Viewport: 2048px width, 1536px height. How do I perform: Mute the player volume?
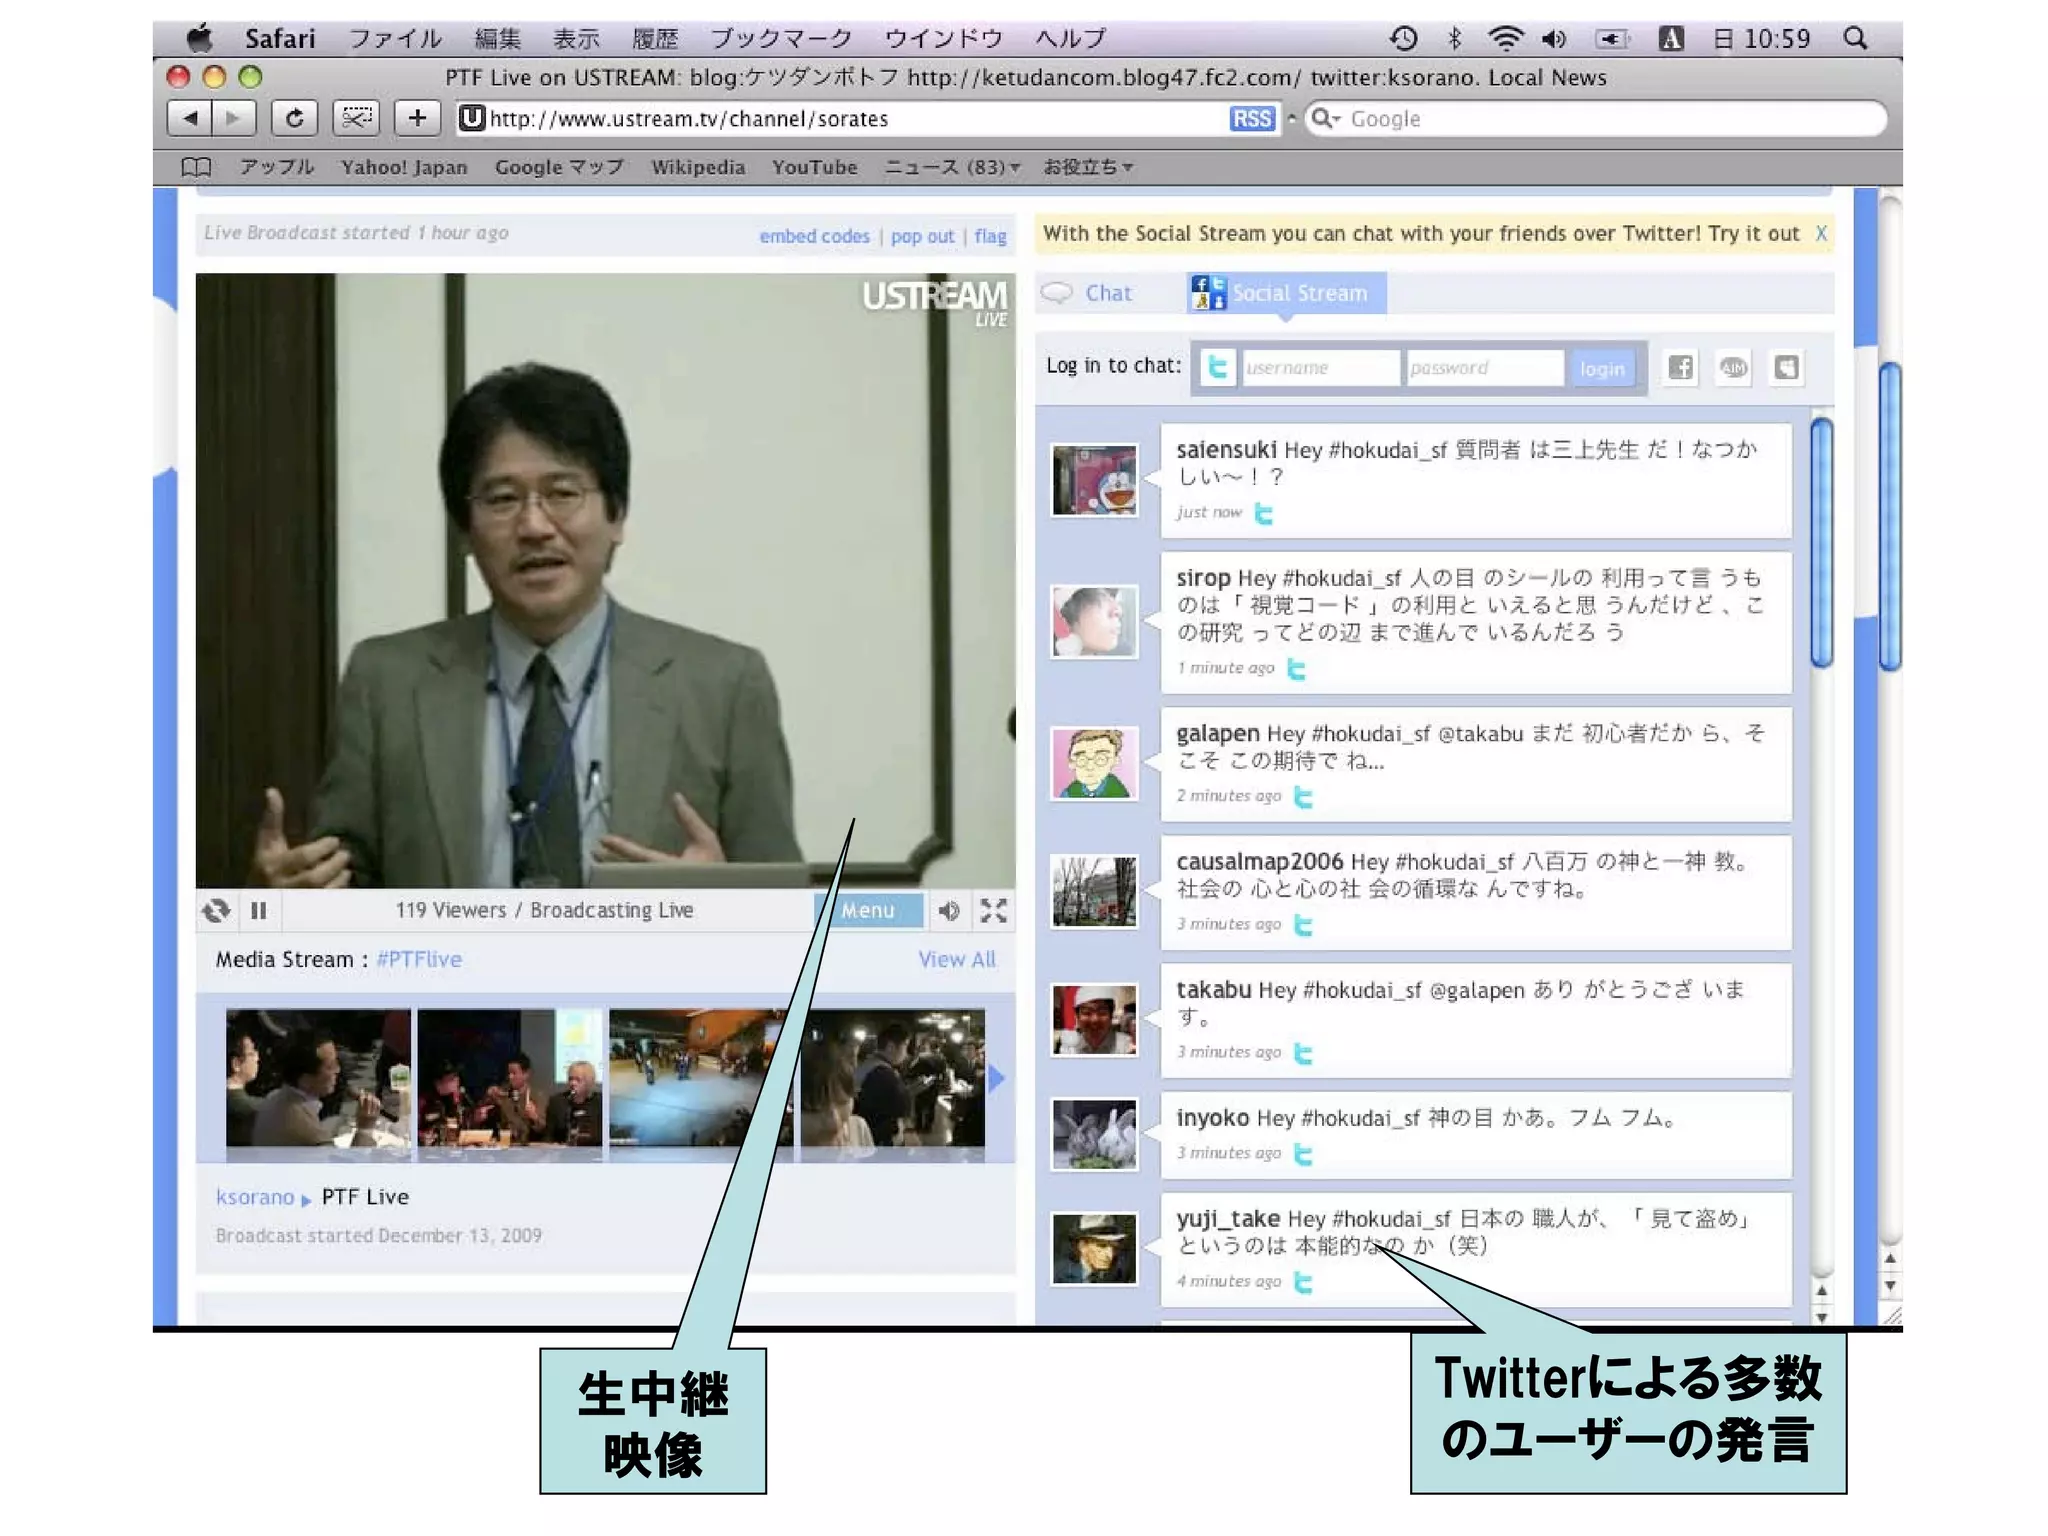pyautogui.click(x=949, y=910)
